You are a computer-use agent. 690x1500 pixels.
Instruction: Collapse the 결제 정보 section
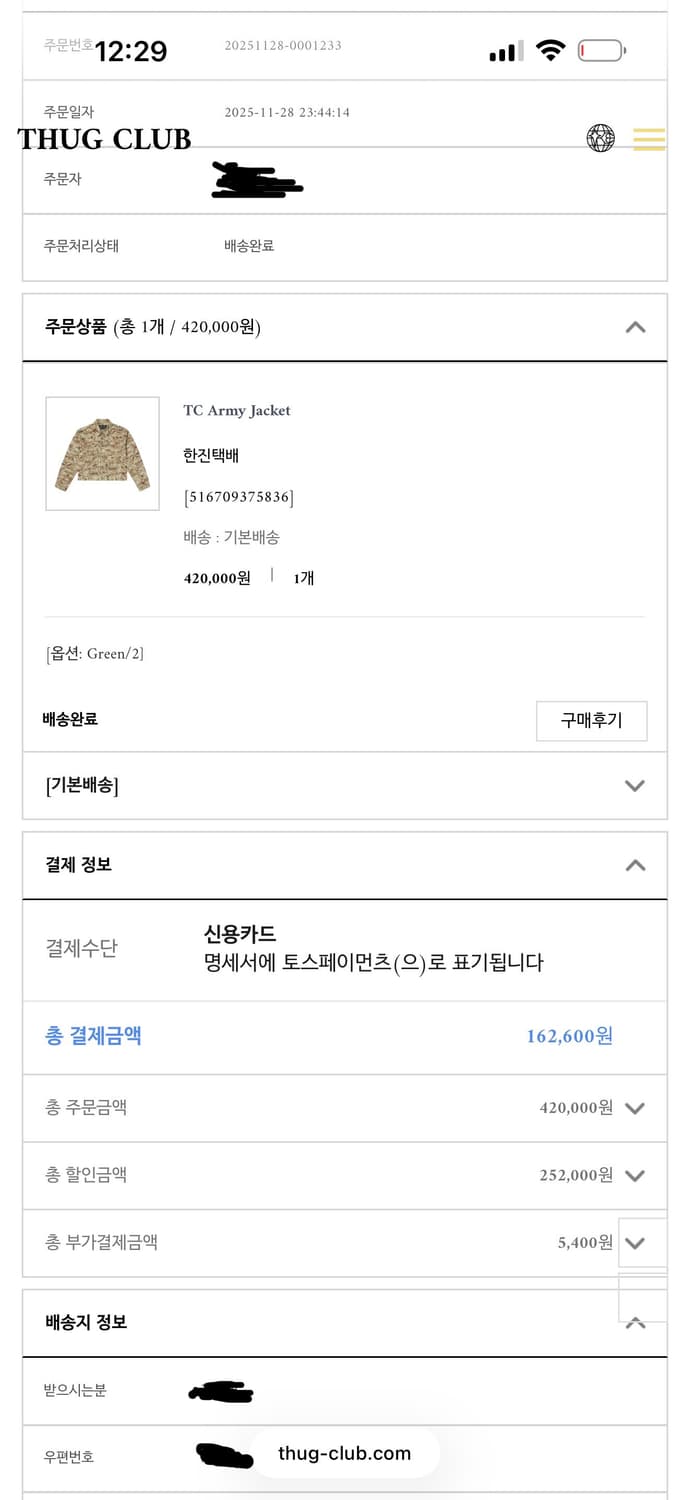(x=633, y=864)
